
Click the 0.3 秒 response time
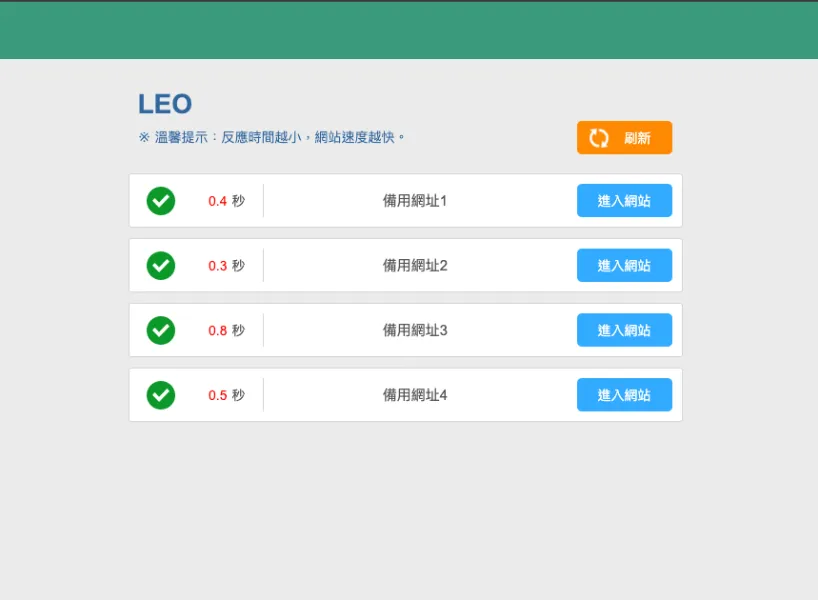pyautogui.click(x=226, y=266)
